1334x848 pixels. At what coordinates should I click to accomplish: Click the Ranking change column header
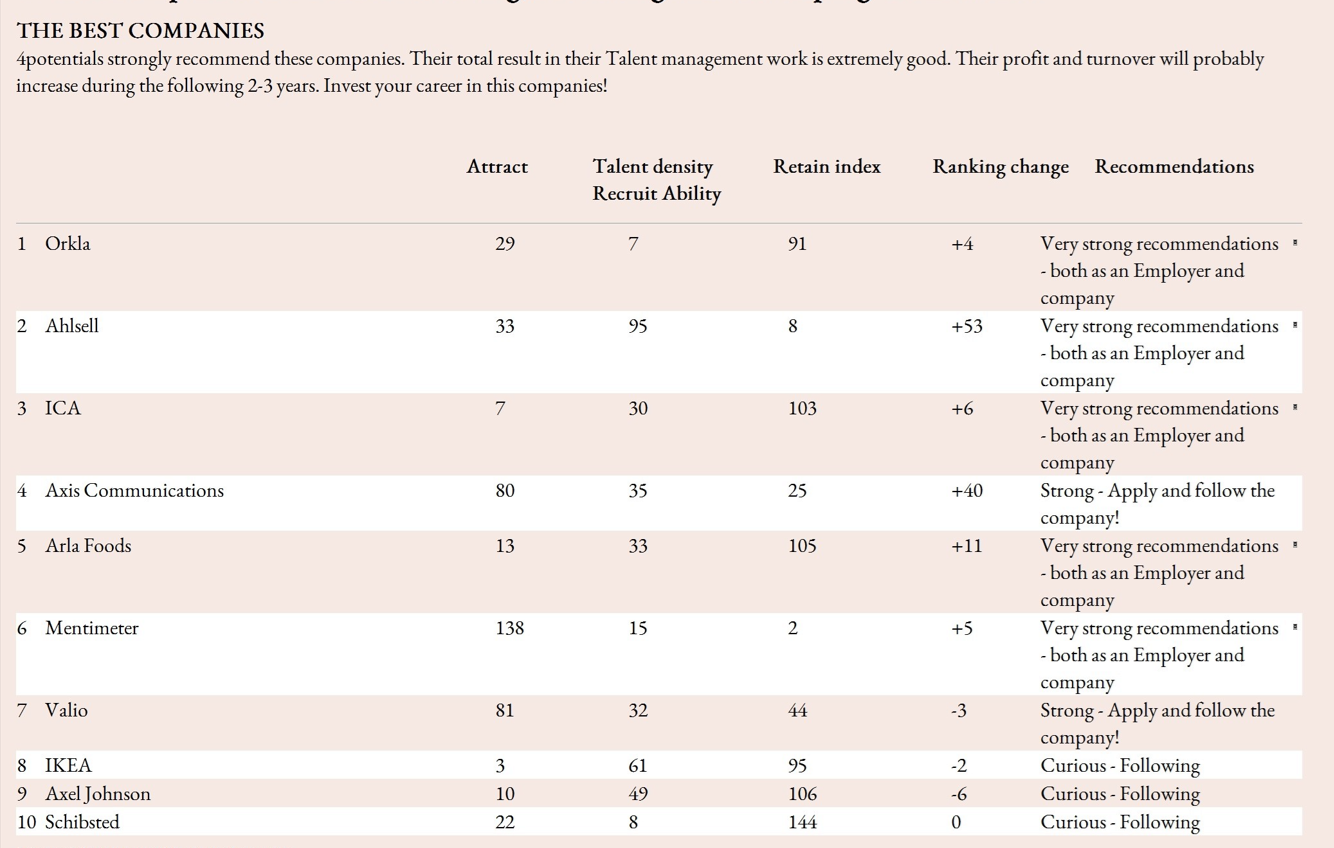(x=1000, y=167)
